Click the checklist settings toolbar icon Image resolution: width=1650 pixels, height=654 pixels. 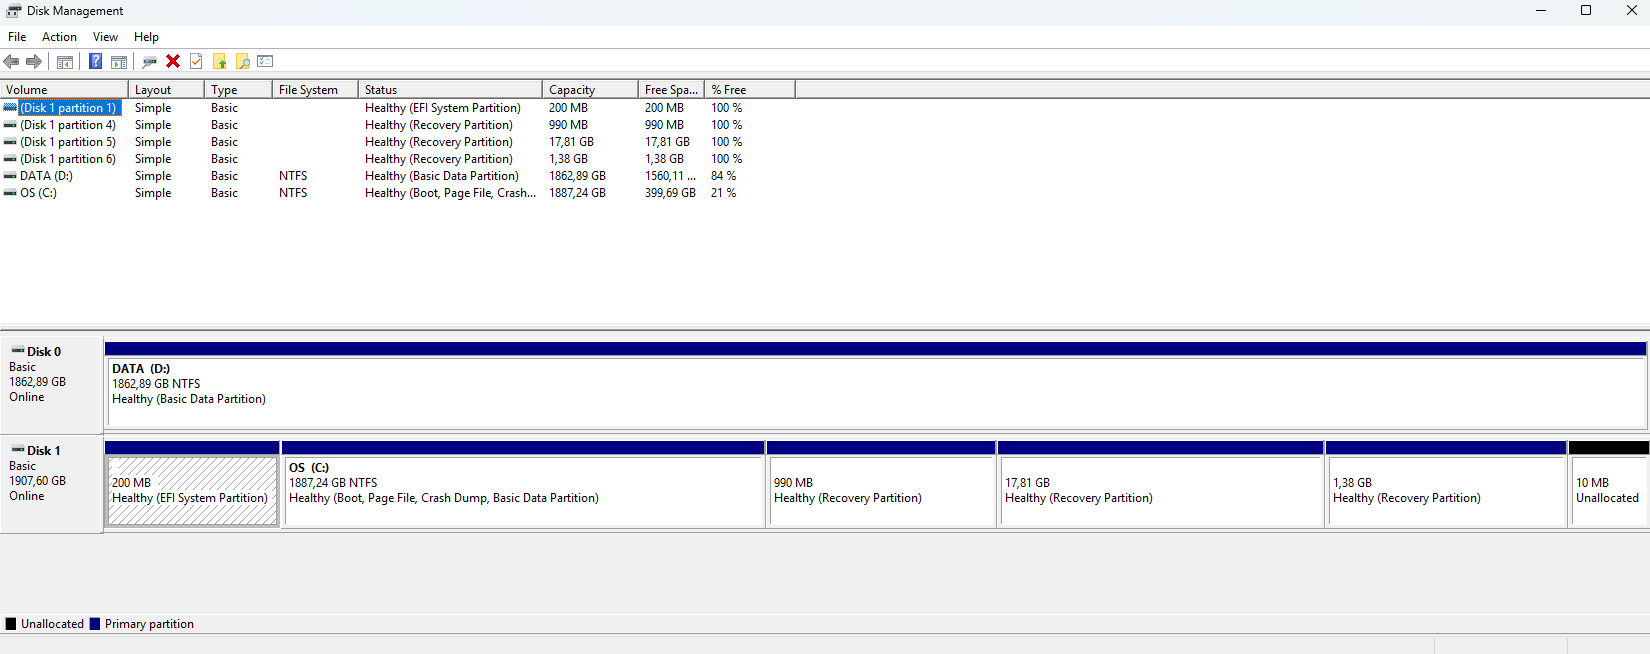pos(265,62)
